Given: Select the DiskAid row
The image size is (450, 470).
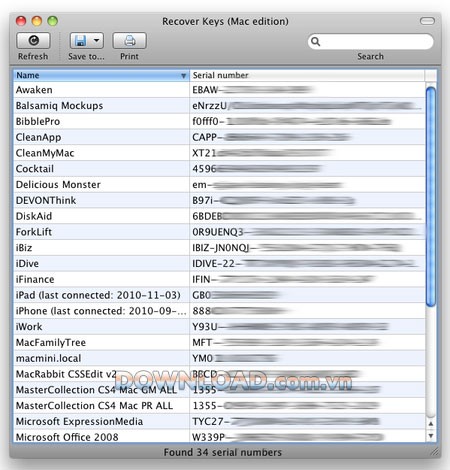Looking at the screenshot, I should point(219,216).
